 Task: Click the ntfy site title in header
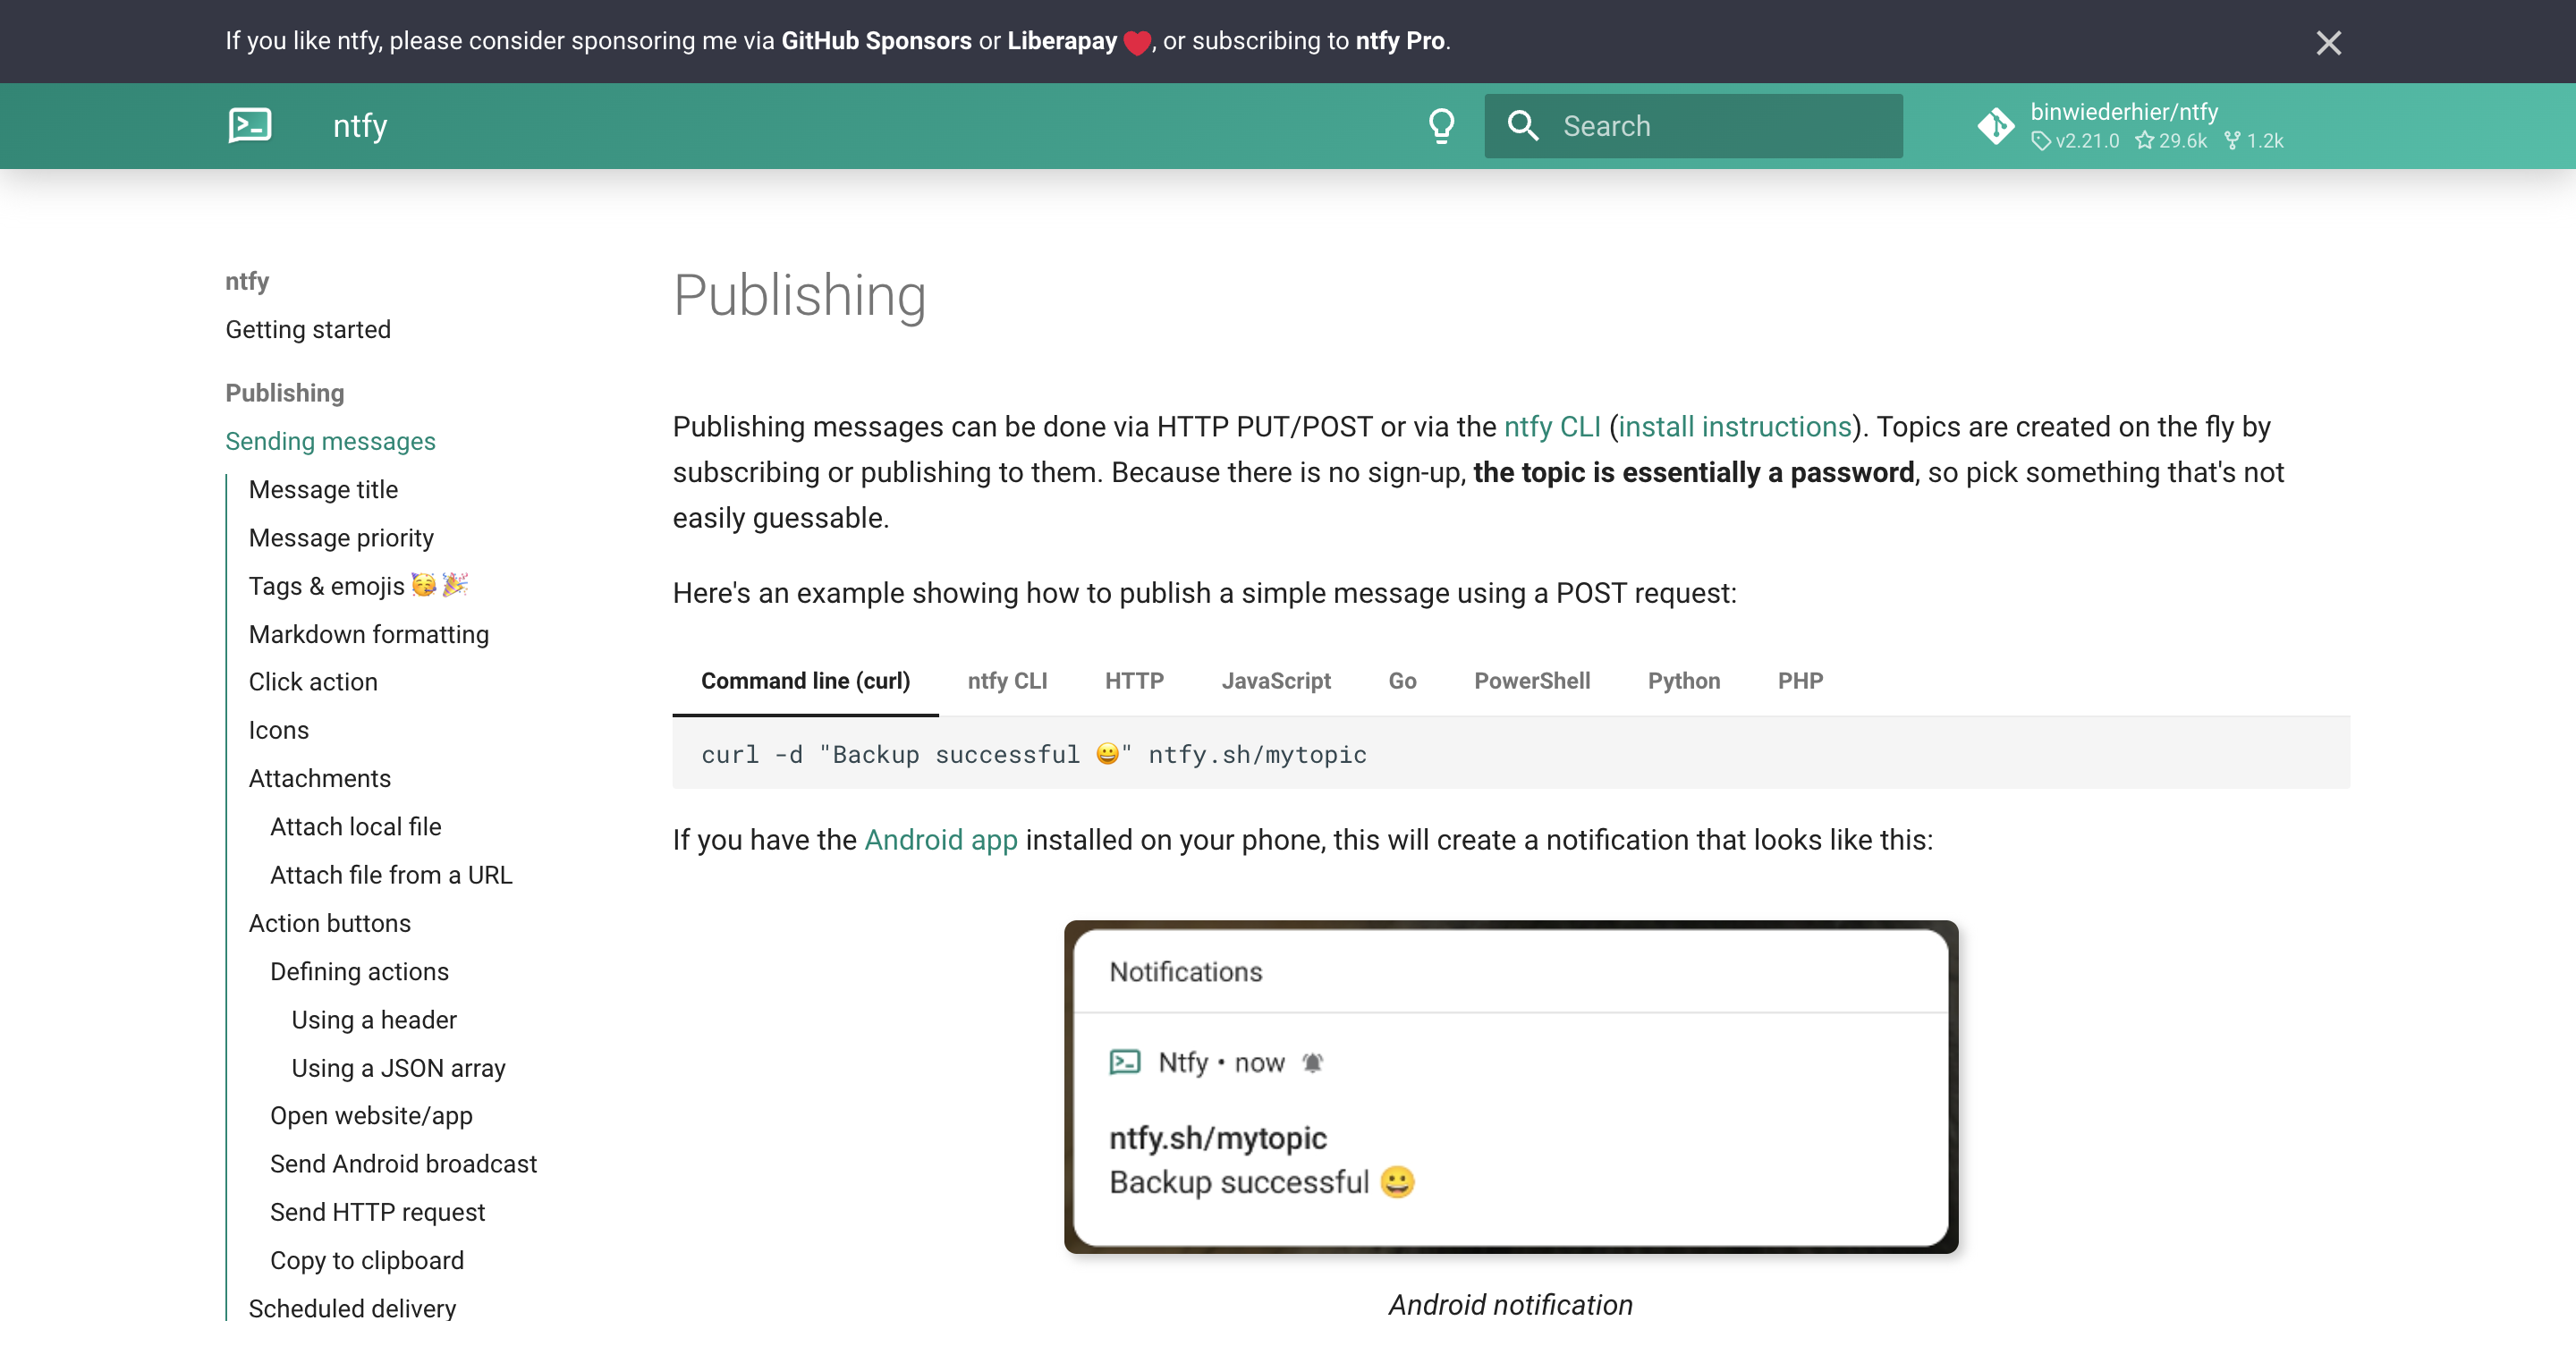point(360,126)
